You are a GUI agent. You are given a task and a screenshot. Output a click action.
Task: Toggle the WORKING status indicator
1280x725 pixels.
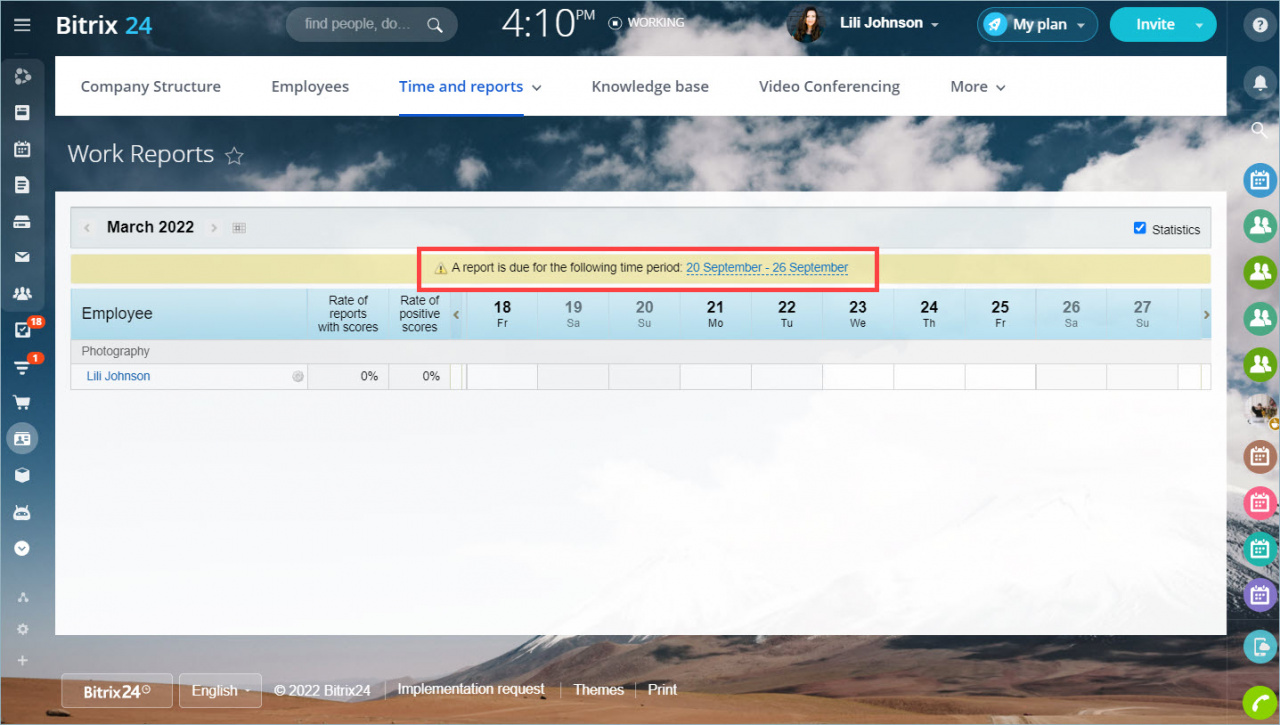[647, 22]
